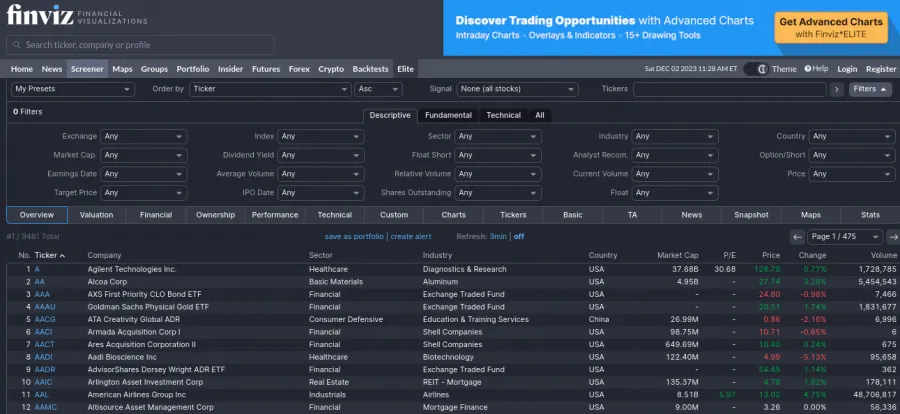
Task: Open the Sector filter dropdown
Action: tap(498, 137)
